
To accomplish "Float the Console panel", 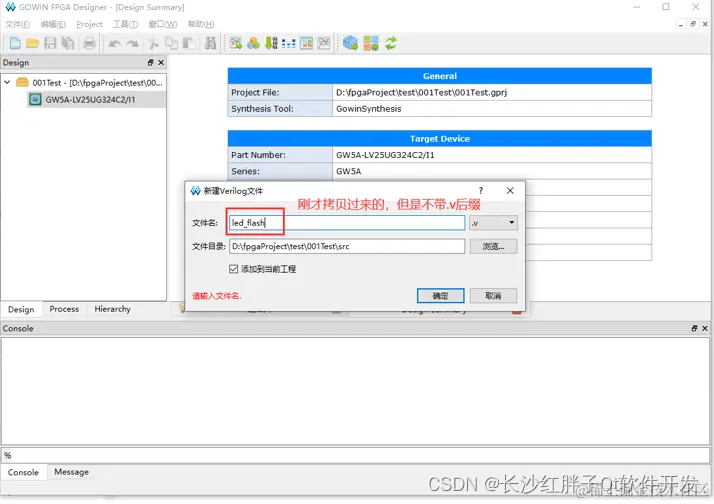I will (x=694, y=328).
